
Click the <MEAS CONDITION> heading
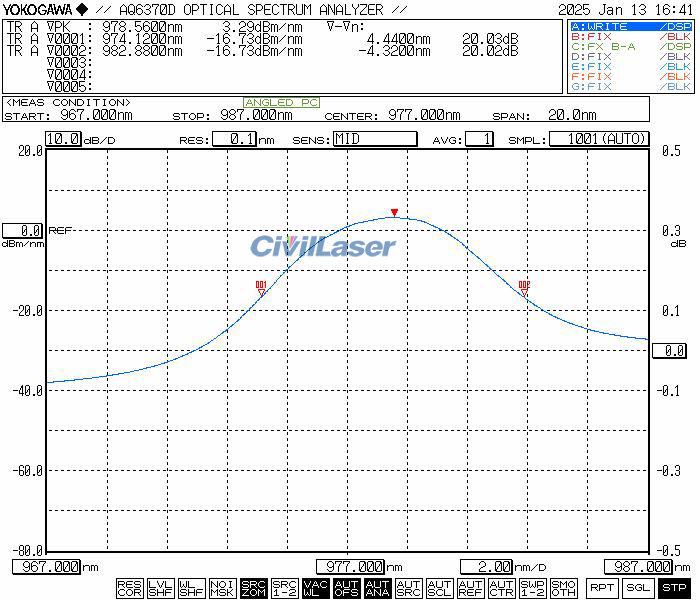click(x=68, y=103)
